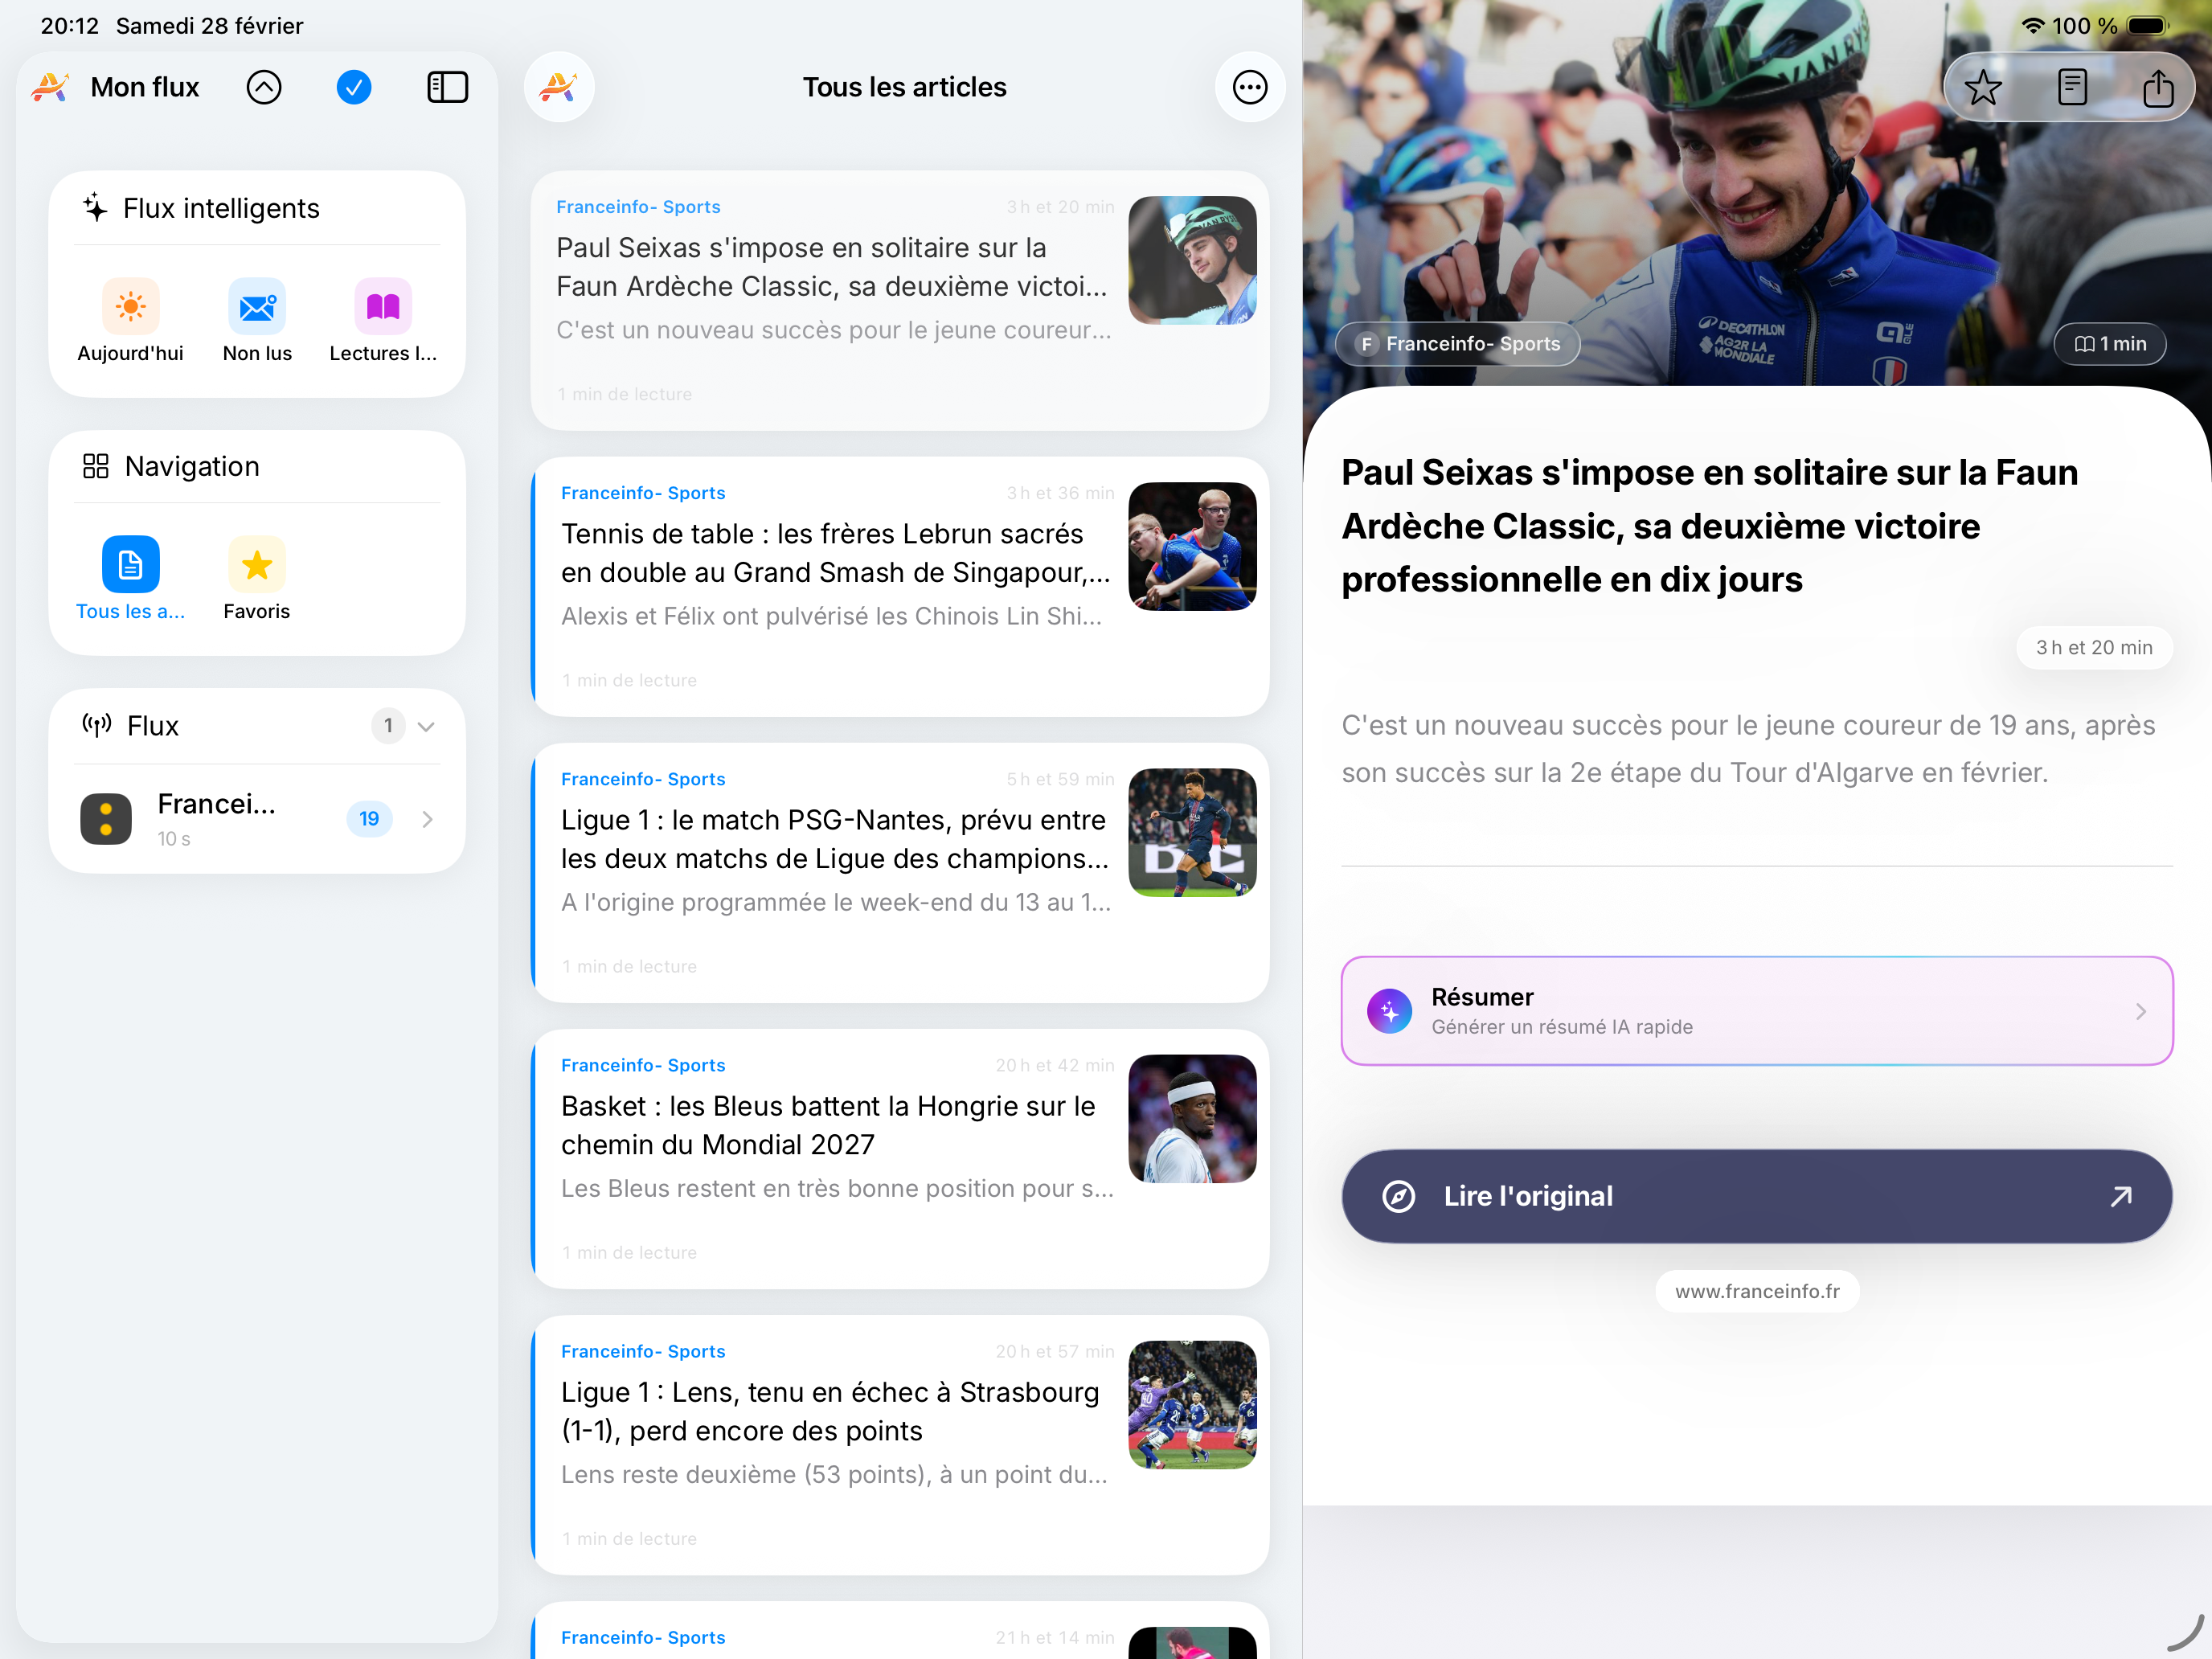The height and width of the screenshot is (1659, 2212).
Task: Tap the basketball player thumbnail
Action: (x=1192, y=1118)
